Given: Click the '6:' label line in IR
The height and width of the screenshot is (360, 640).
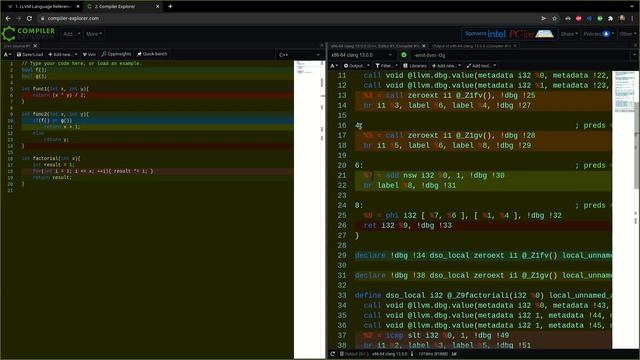Looking at the screenshot, I should click(x=483, y=165).
